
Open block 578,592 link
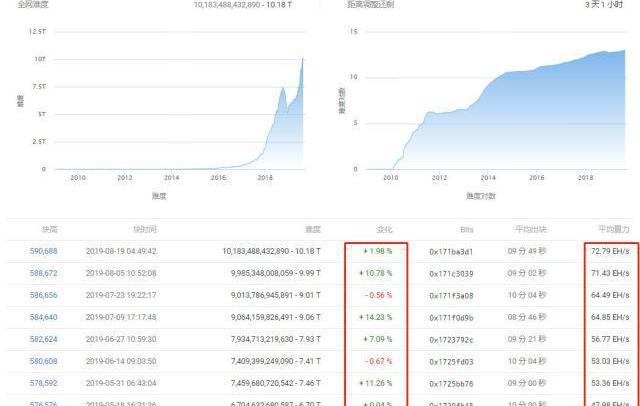[43, 383]
